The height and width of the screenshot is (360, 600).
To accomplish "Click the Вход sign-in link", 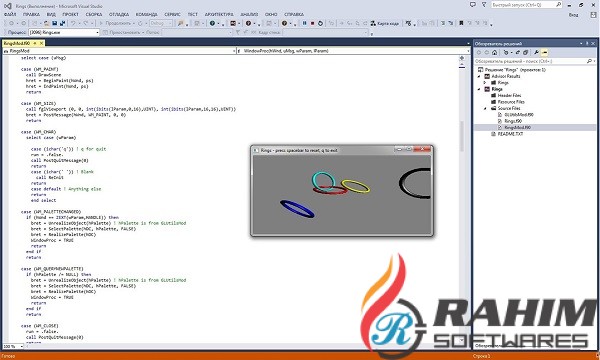I will pyautogui.click(x=573, y=15).
